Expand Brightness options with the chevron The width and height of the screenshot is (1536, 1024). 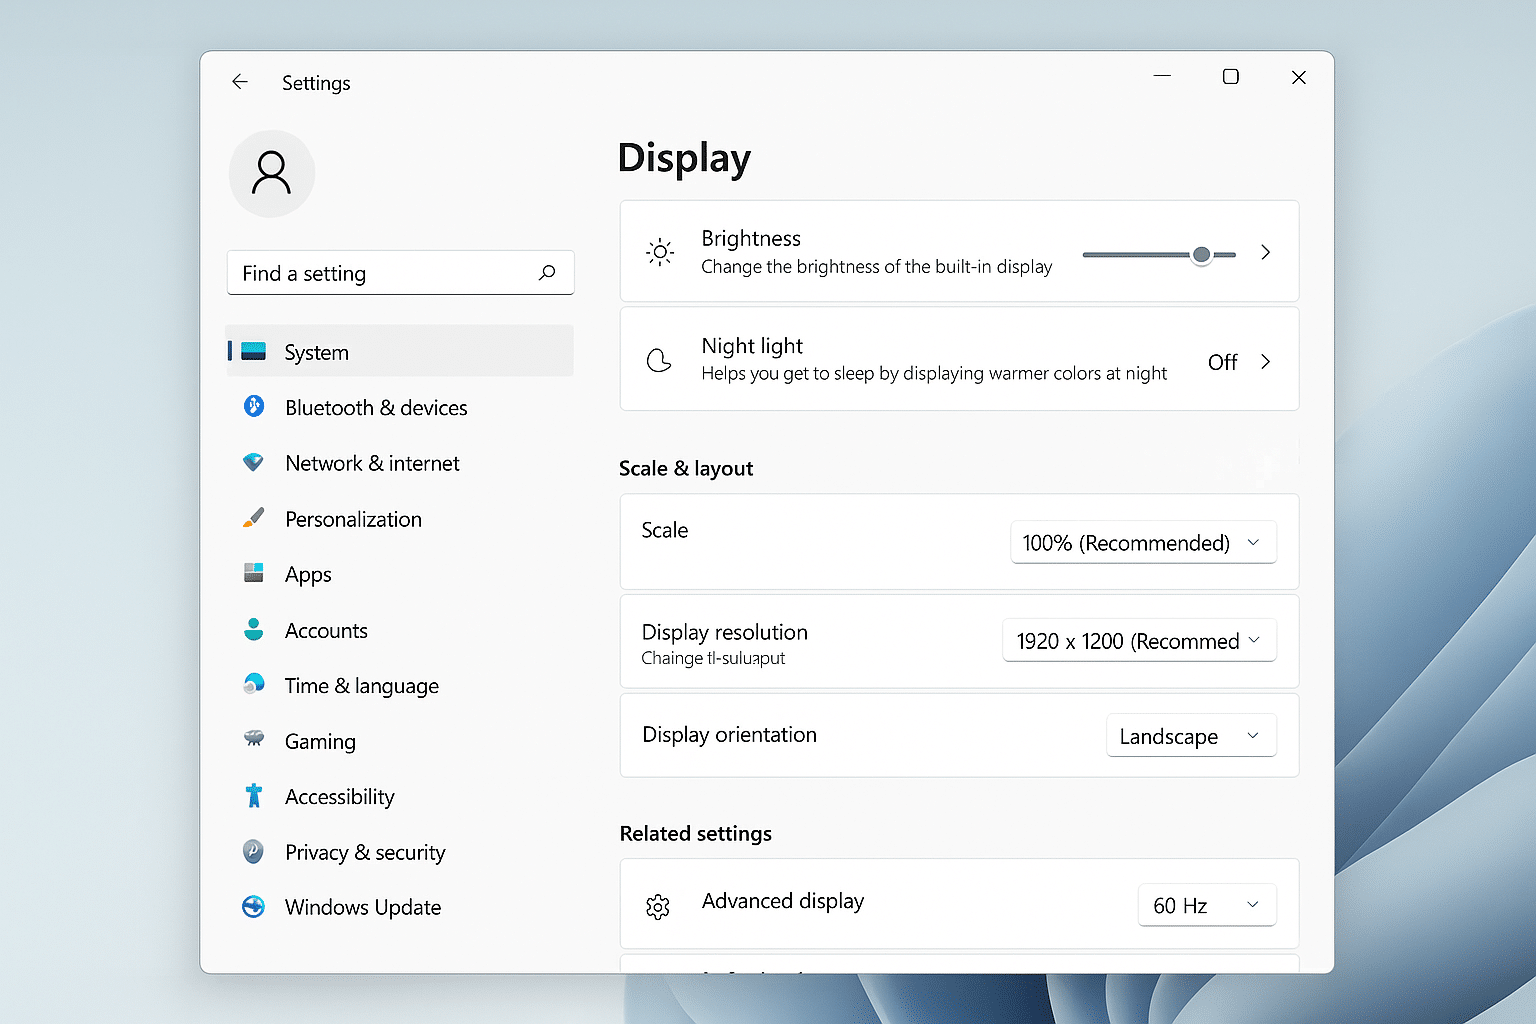pos(1266,252)
